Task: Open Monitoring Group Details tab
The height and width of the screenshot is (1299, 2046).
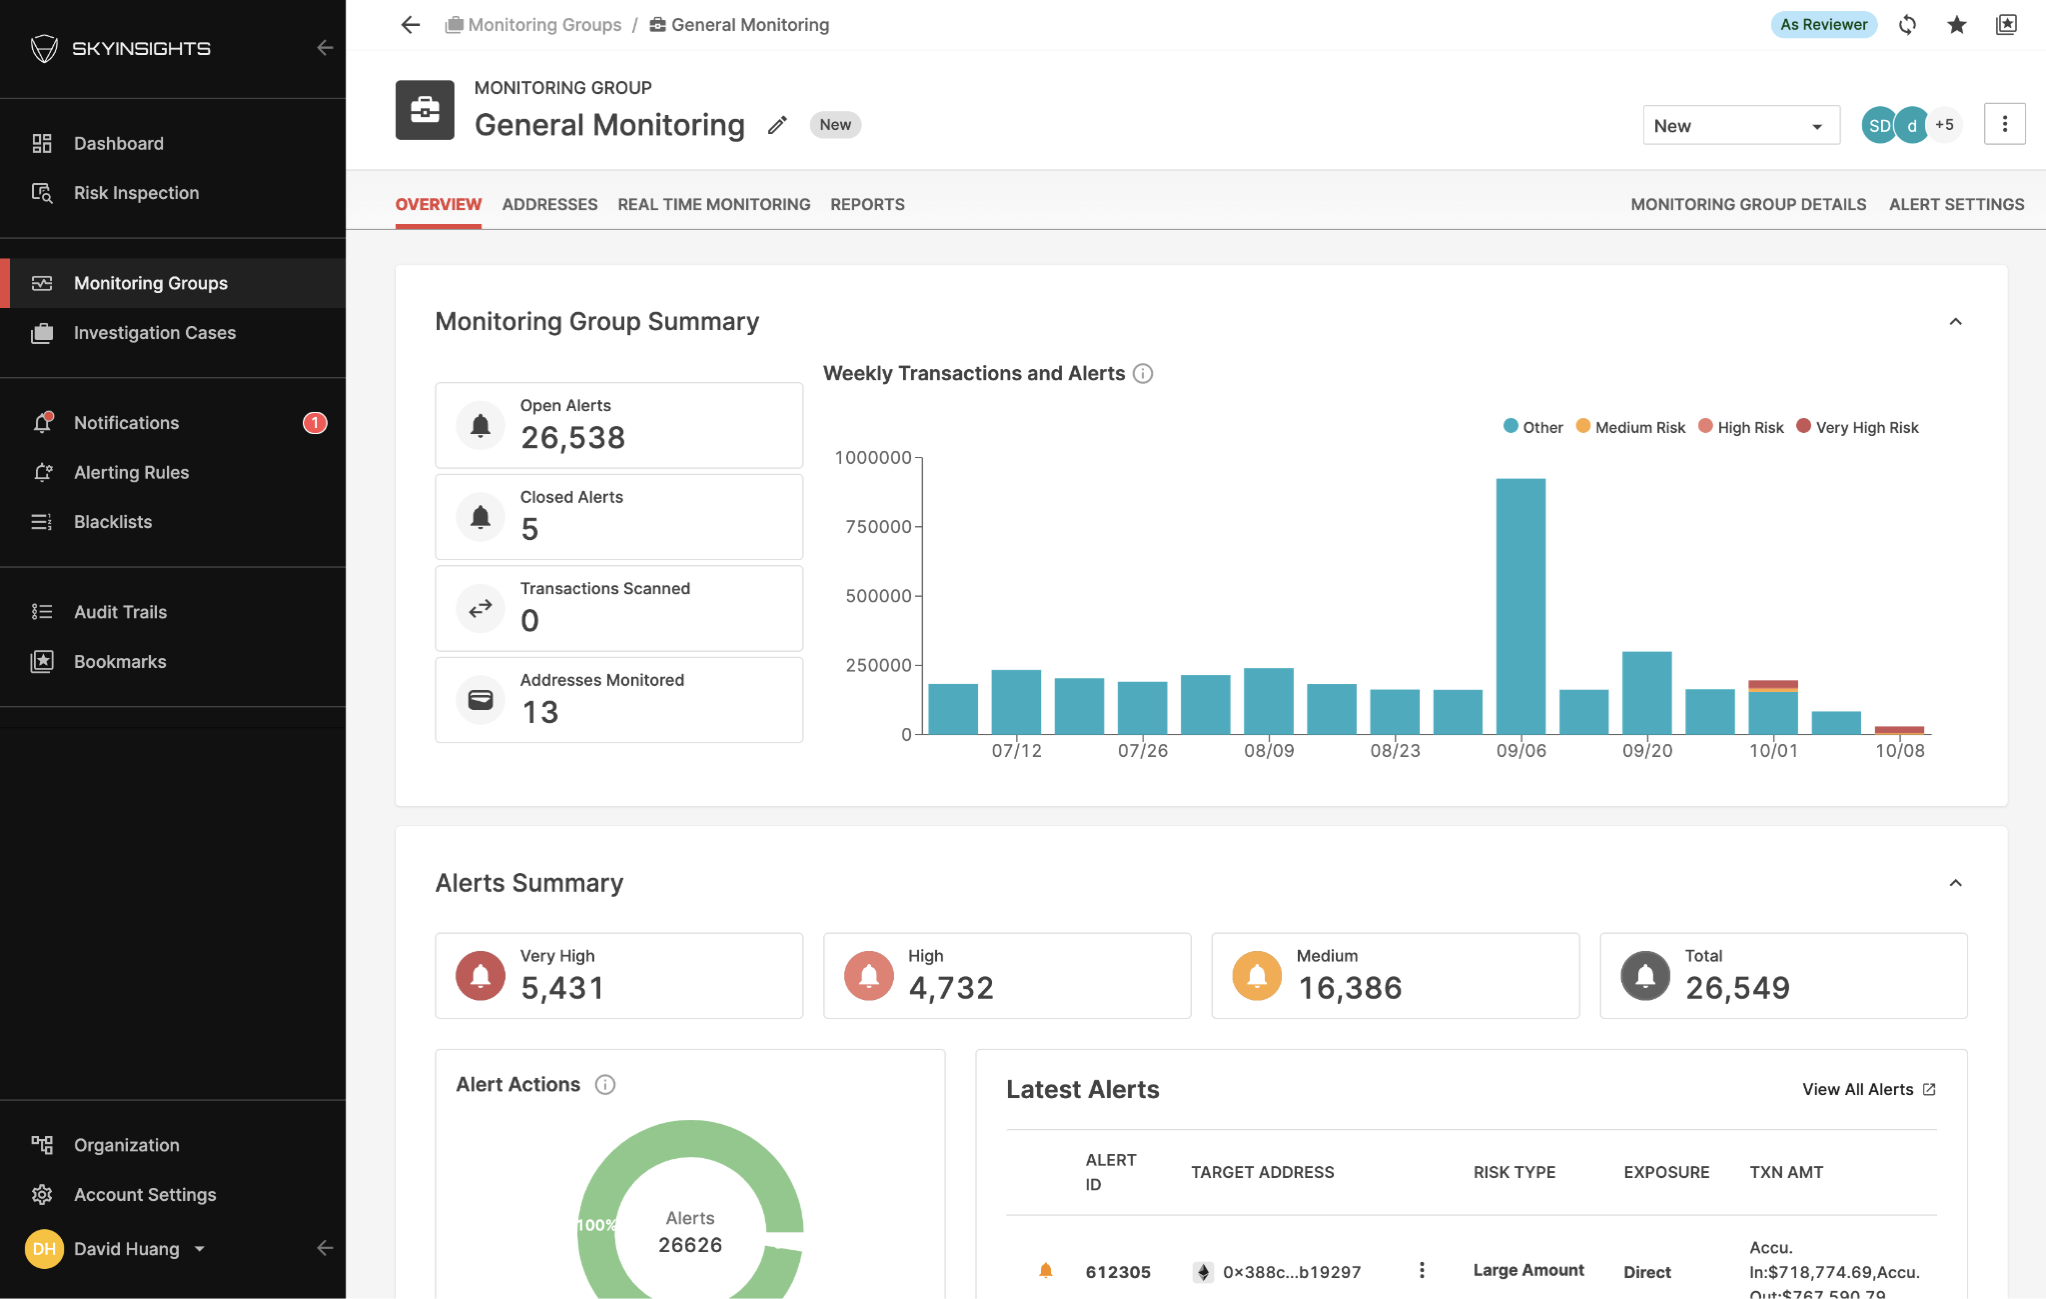Action: [1748, 204]
